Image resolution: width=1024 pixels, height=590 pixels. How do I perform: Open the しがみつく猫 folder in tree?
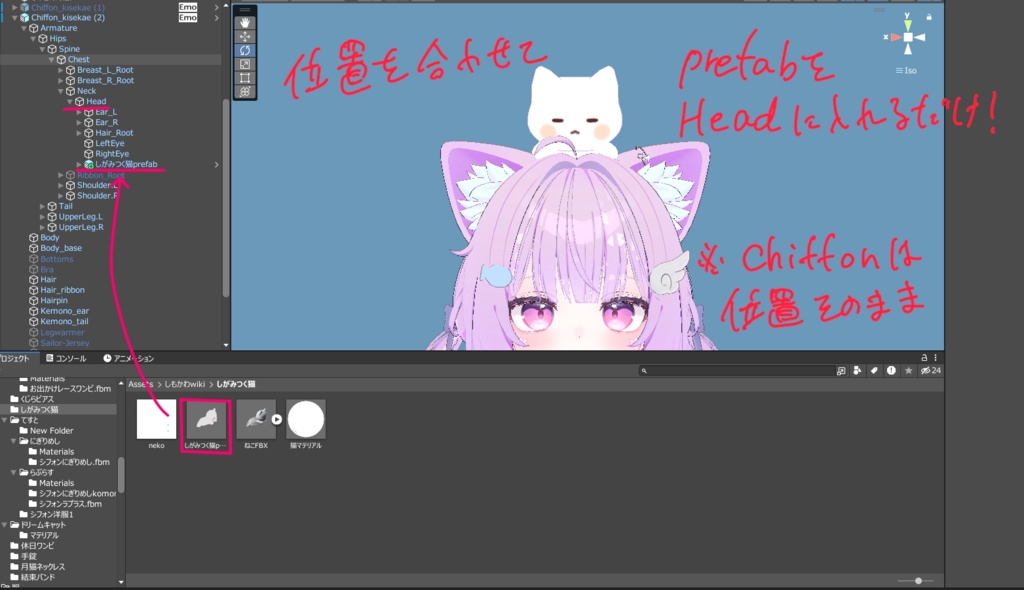[x=39, y=410]
